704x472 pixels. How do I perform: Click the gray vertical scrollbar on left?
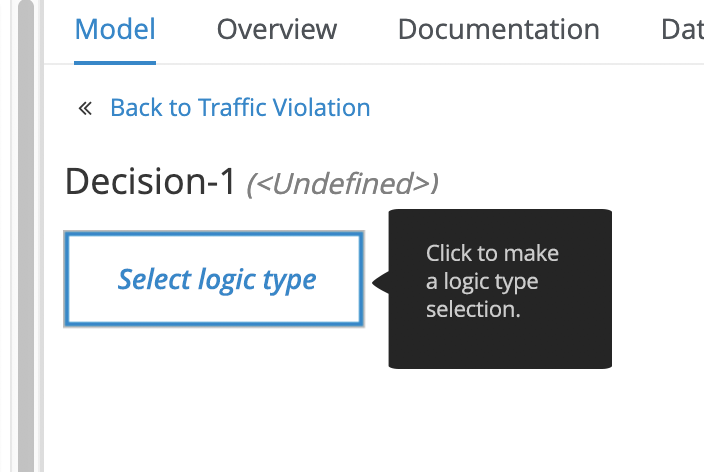point(25,236)
